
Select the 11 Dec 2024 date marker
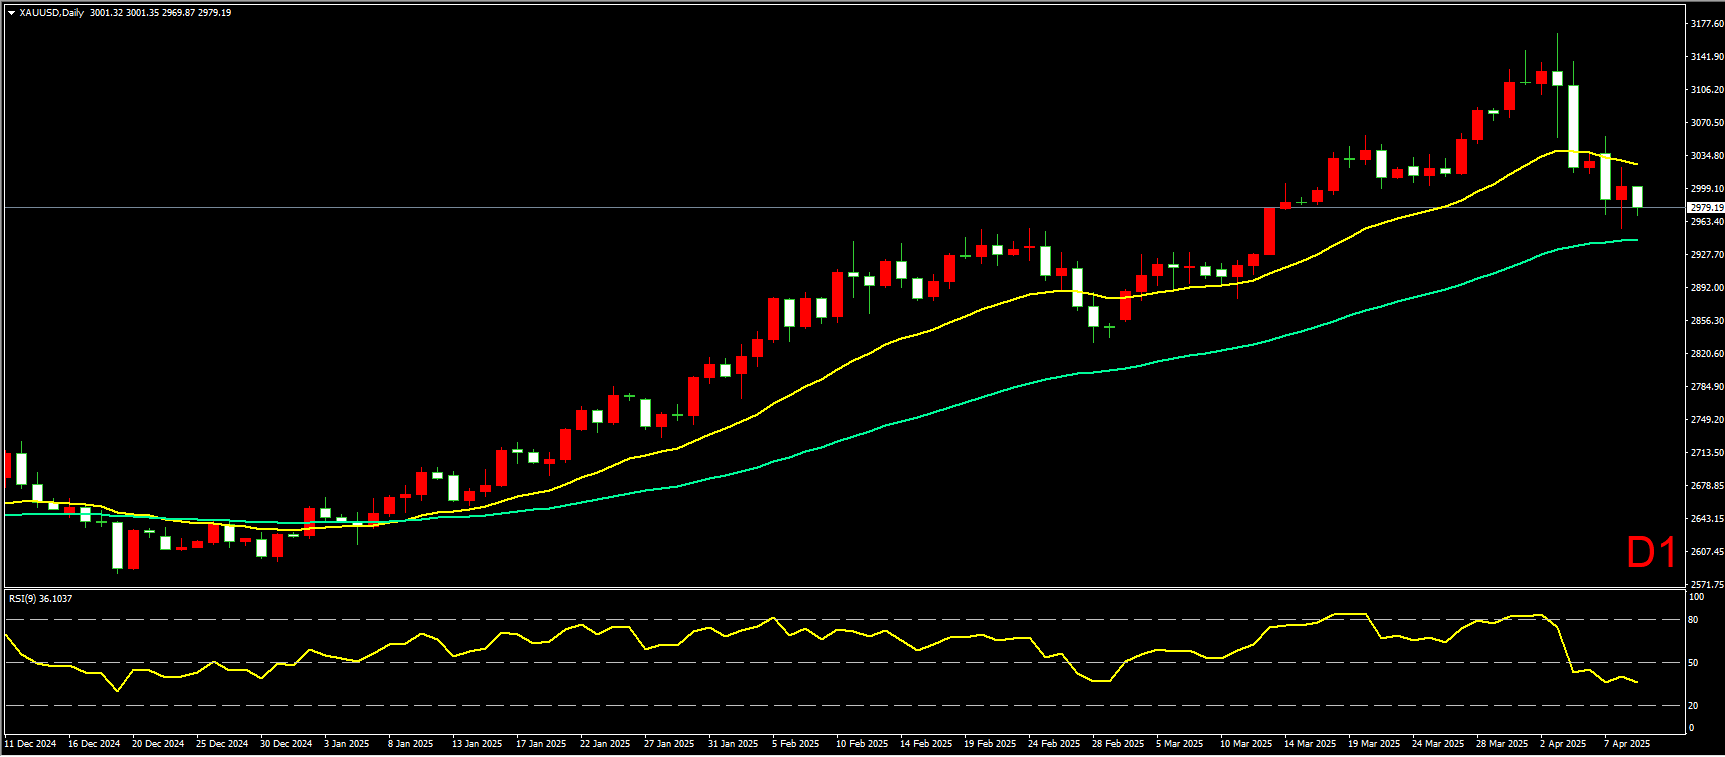pos(30,743)
